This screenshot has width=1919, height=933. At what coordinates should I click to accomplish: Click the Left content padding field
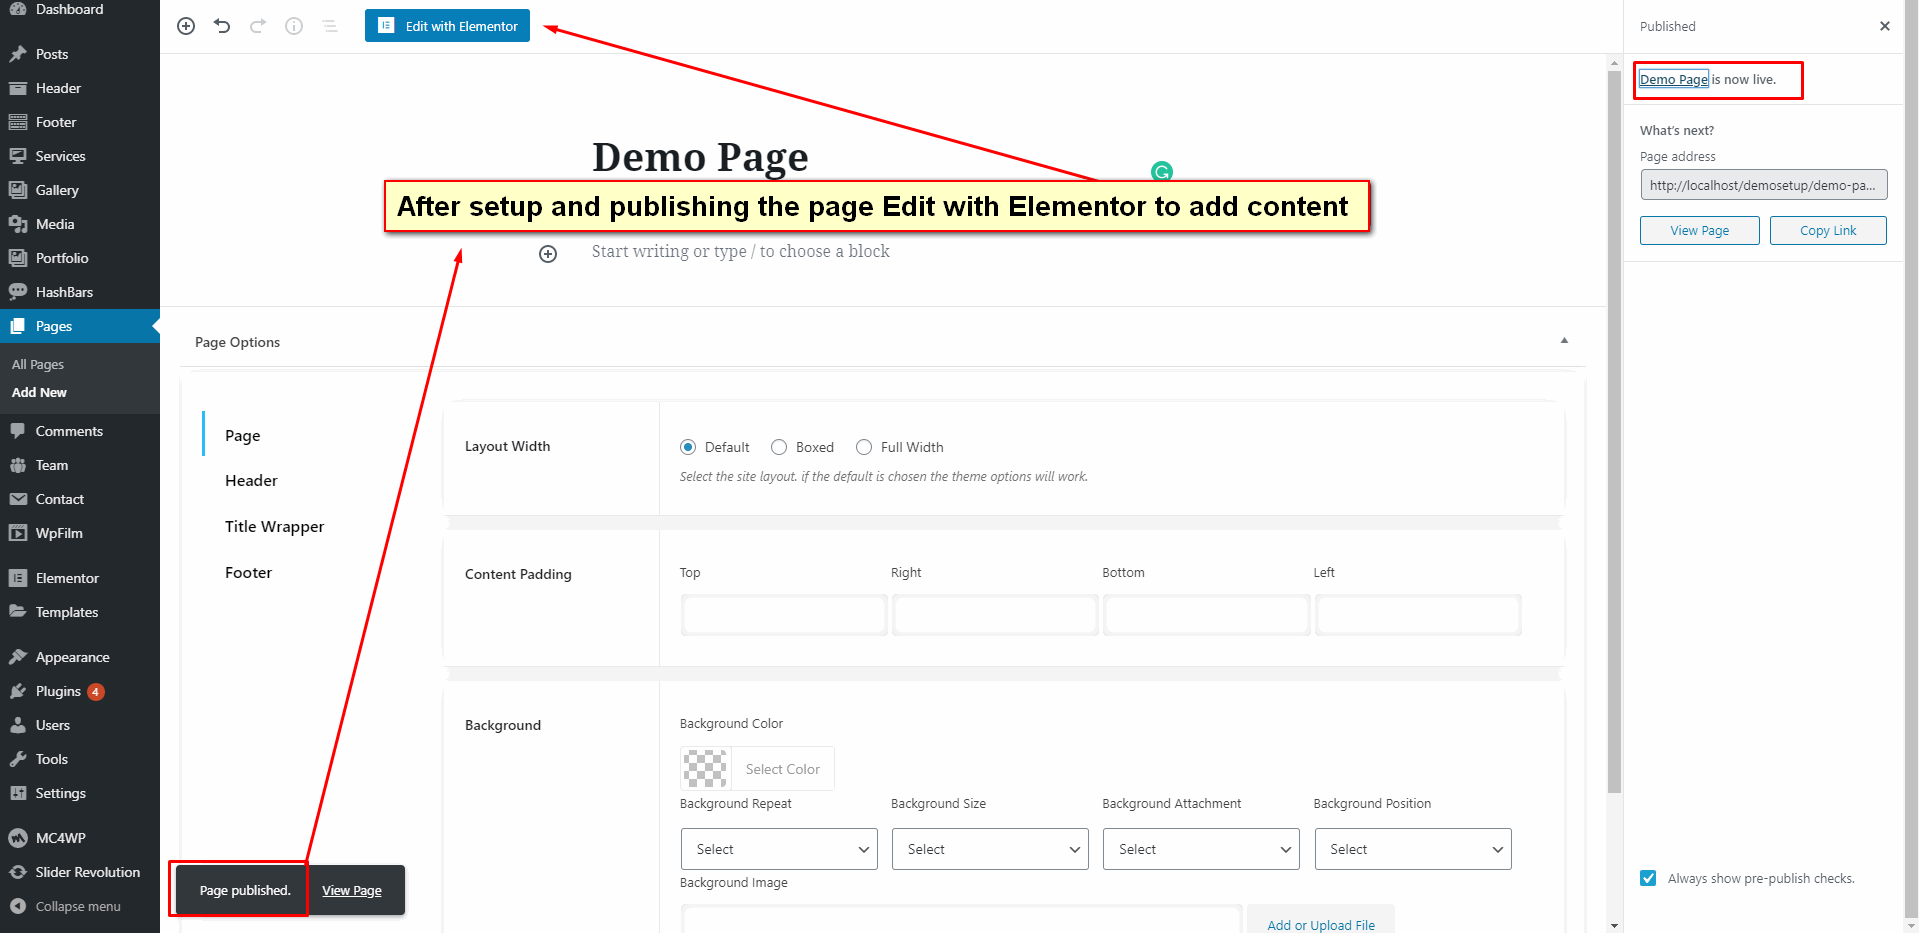[1418, 615]
